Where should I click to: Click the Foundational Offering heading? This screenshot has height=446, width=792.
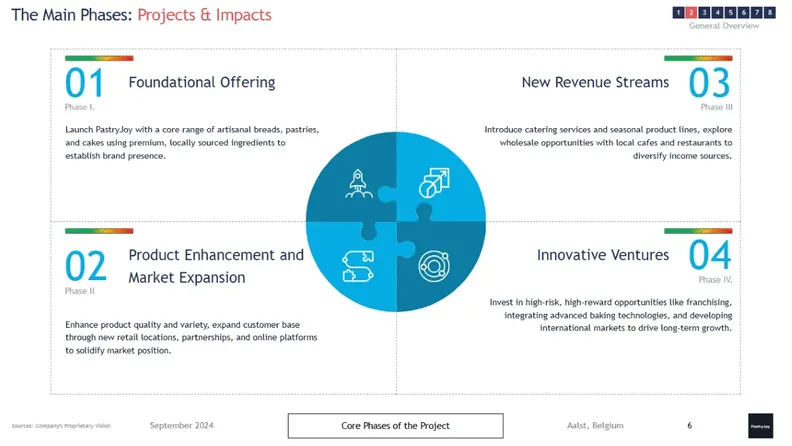(x=202, y=82)
